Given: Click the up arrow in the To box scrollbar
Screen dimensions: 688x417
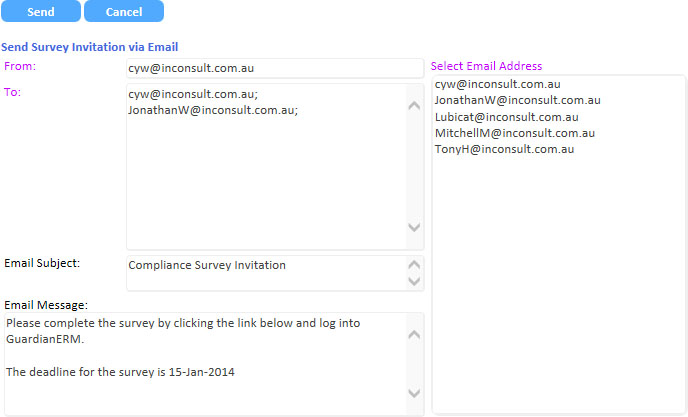Looking at the screenshot, I should pos(414,105).
